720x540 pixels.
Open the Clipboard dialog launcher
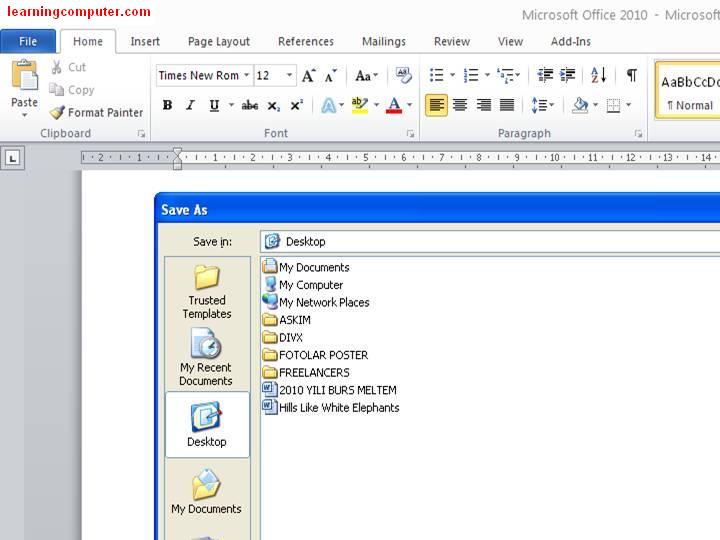tap(141, 134)
